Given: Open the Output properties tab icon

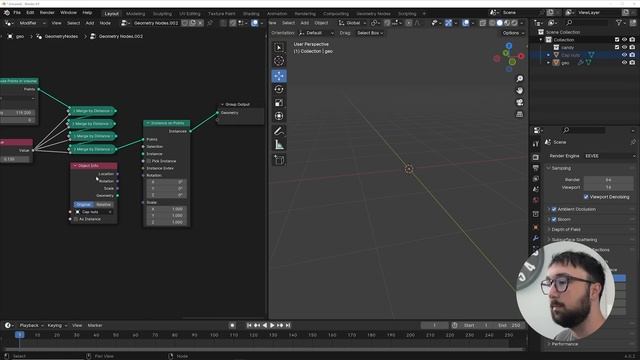Looking at the screenshot, I should [x=536, y=168].
